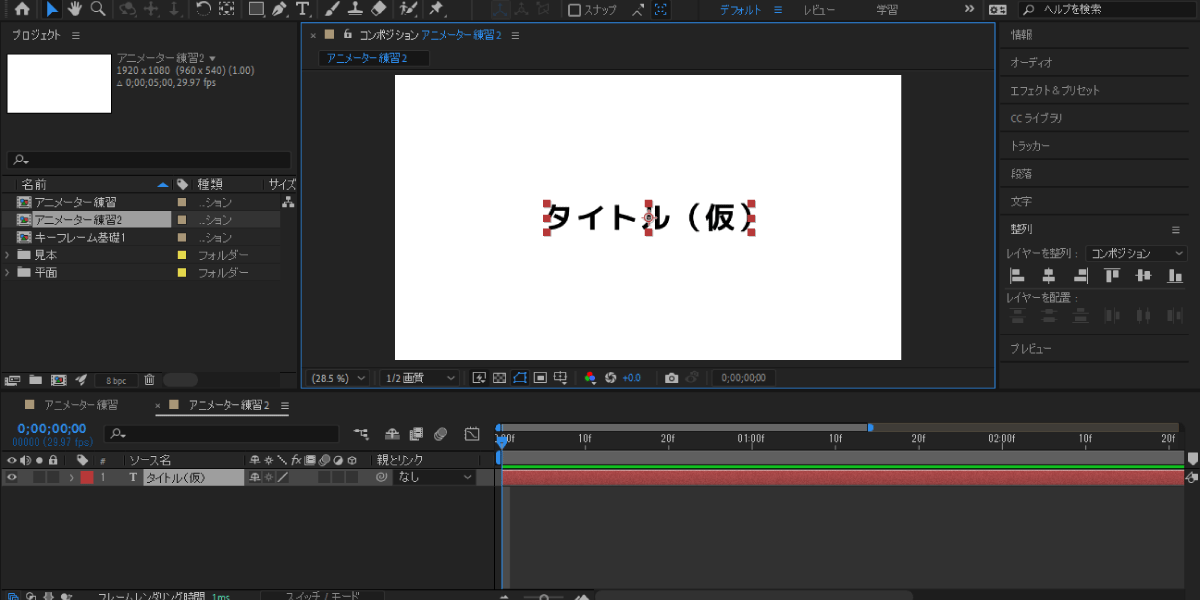Click the timeline layer search field
This screenshot has width=1200, height=600.
point(222,434)
